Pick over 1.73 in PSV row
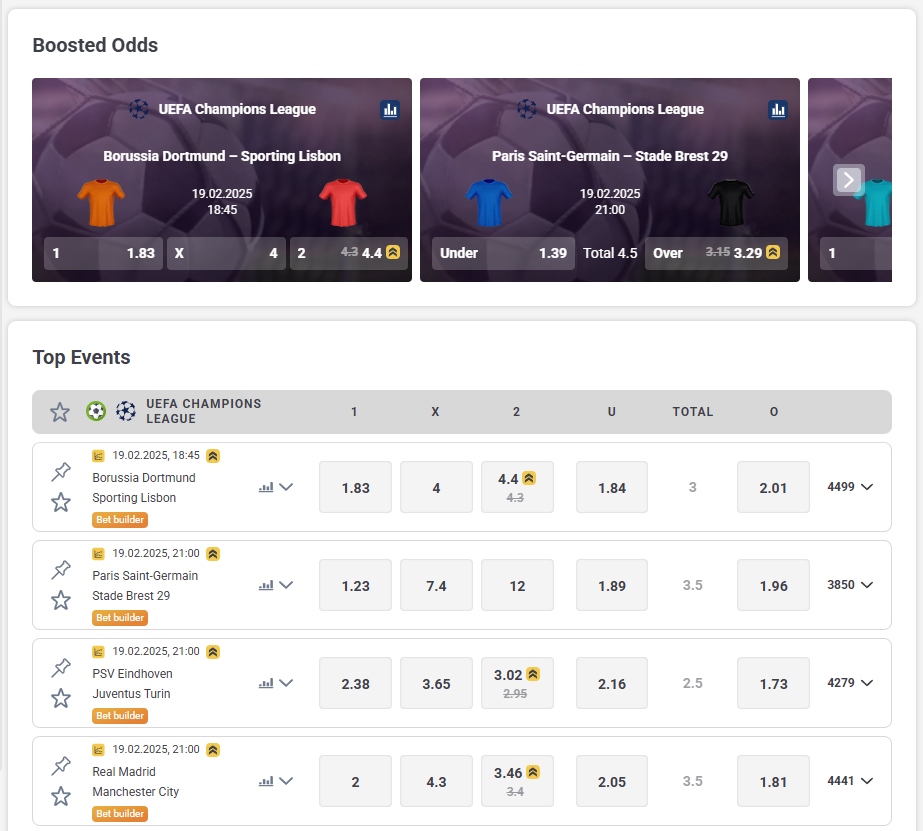The height and width of the screenshot is (831, 923). (x=773, y=683)
